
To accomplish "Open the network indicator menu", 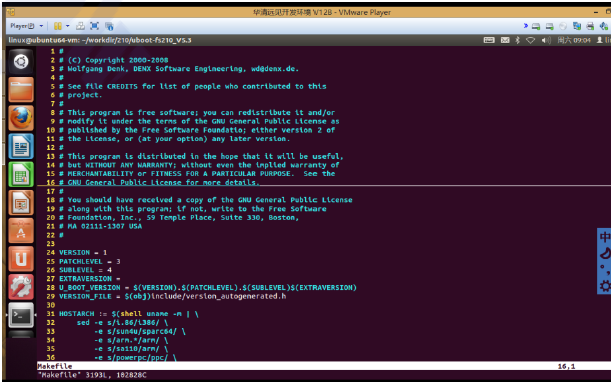I will [530, 40].
